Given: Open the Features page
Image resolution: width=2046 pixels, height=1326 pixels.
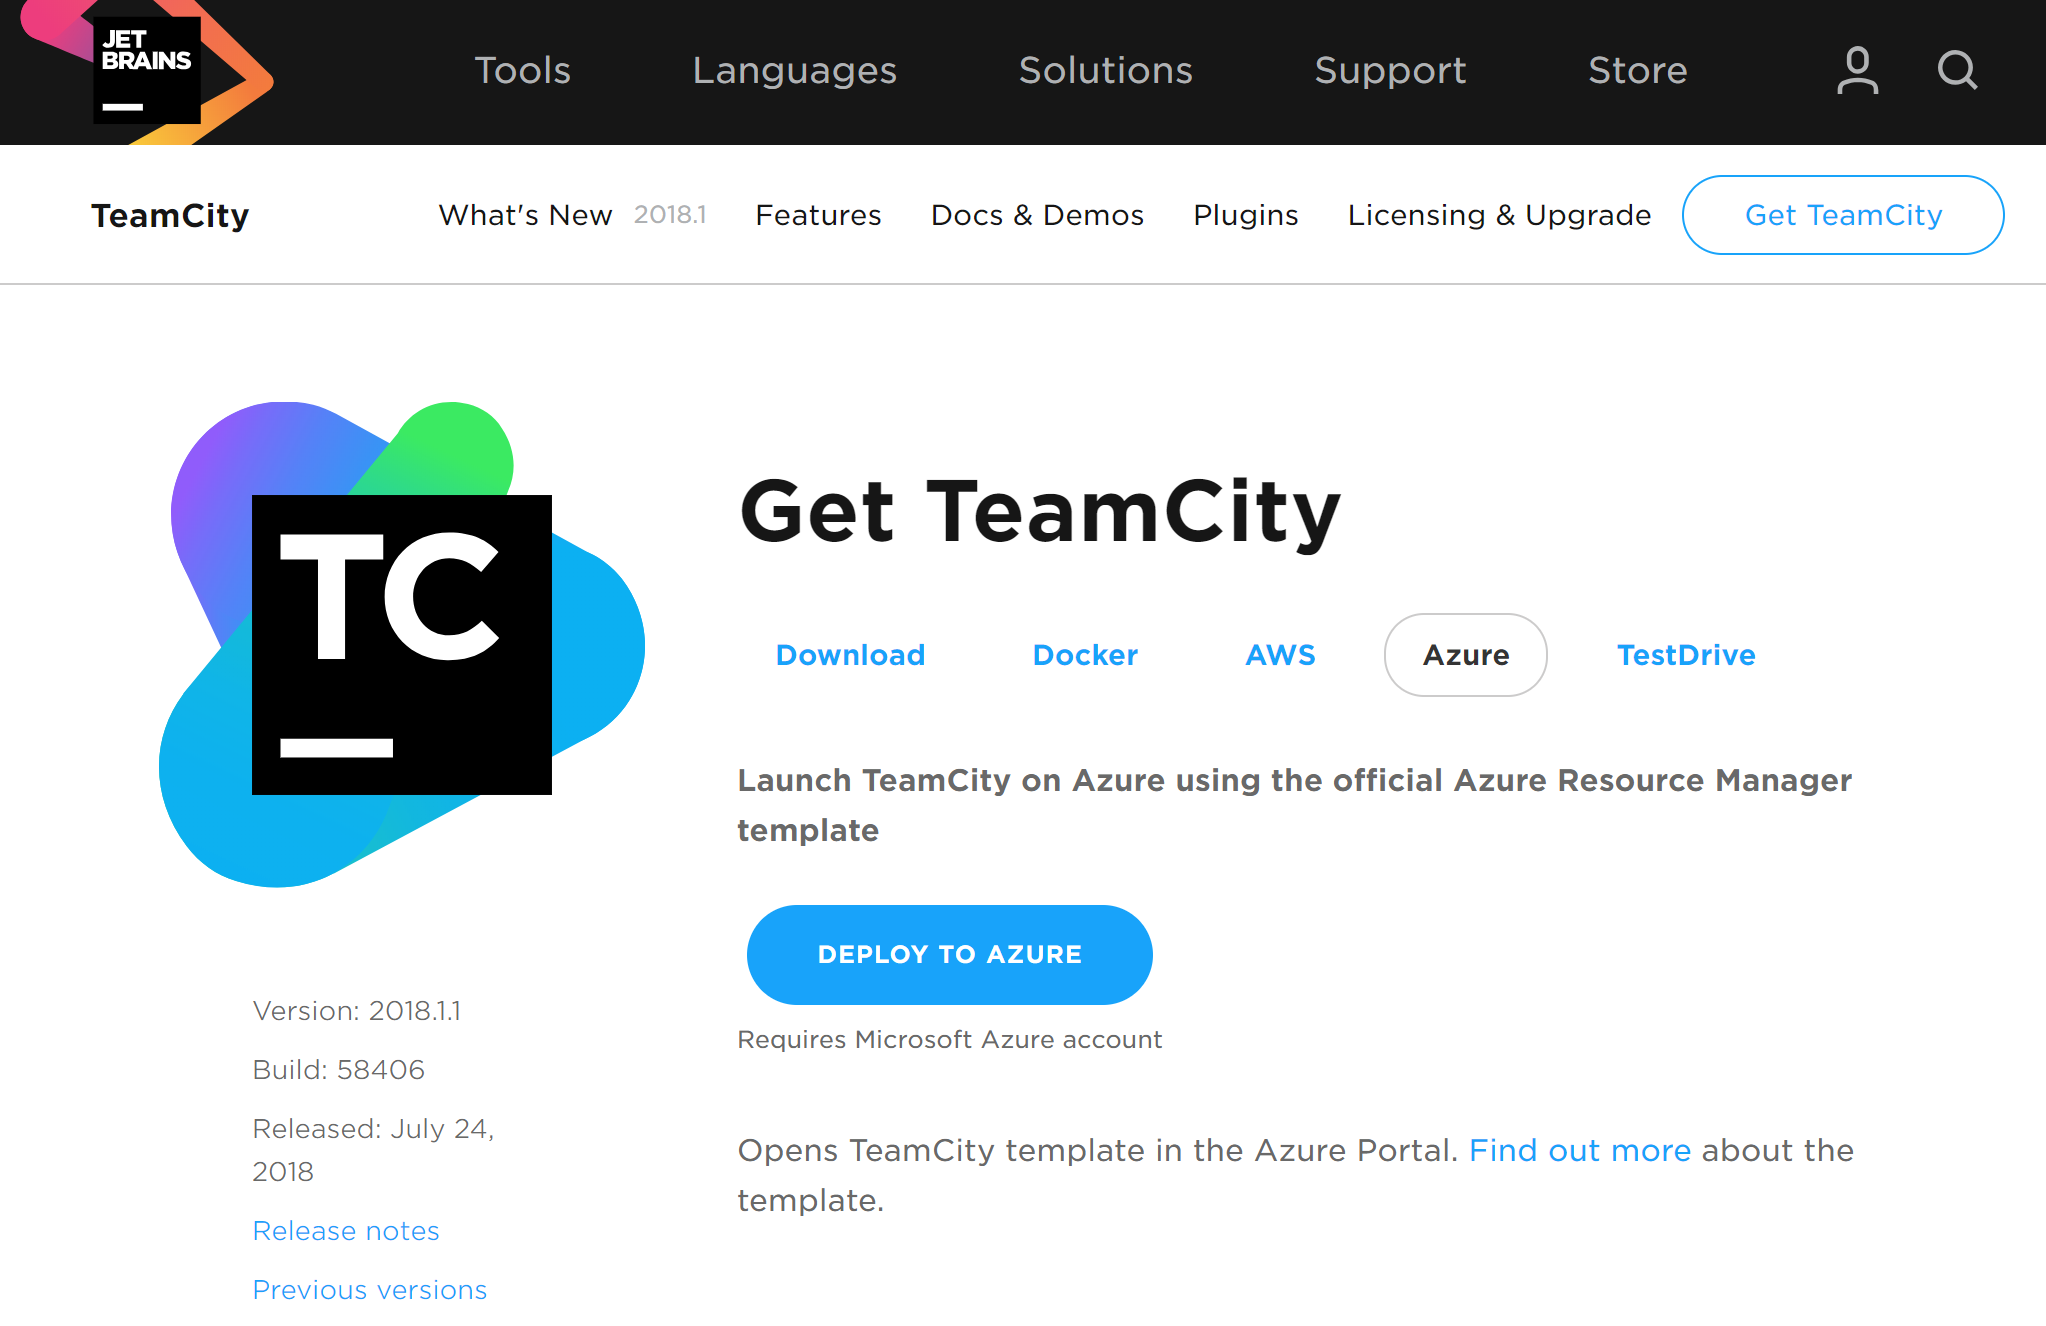Looking at the screenshot, I should tap(817, 215).
